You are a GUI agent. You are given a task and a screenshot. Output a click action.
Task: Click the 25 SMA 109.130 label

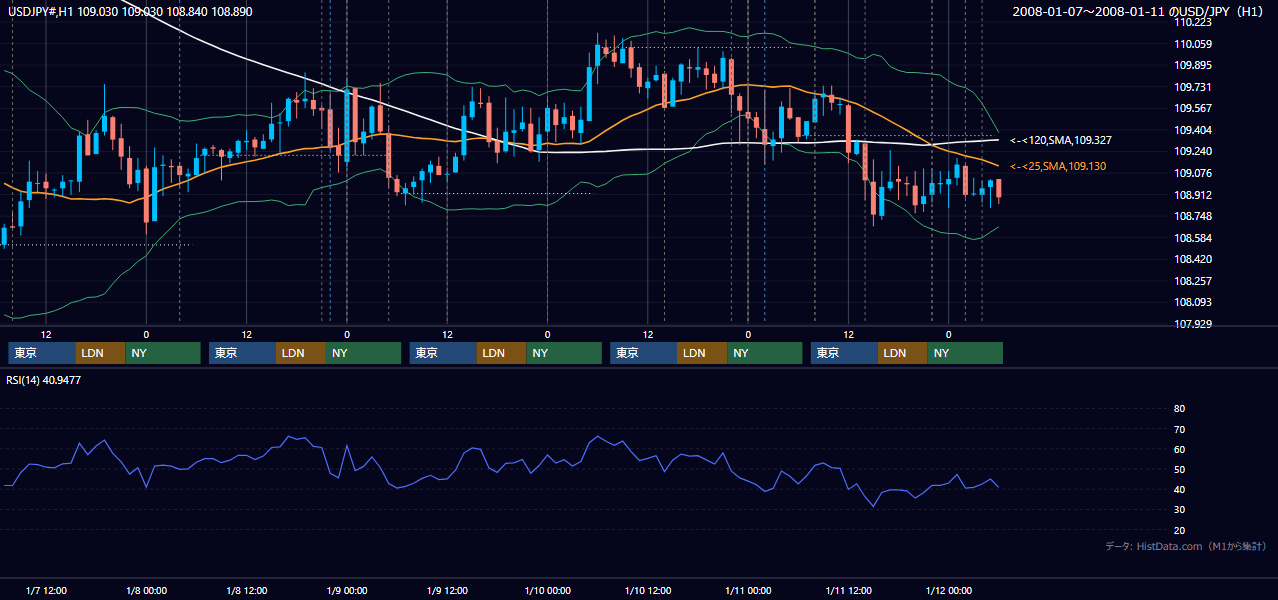click(x=1058, y=166)
